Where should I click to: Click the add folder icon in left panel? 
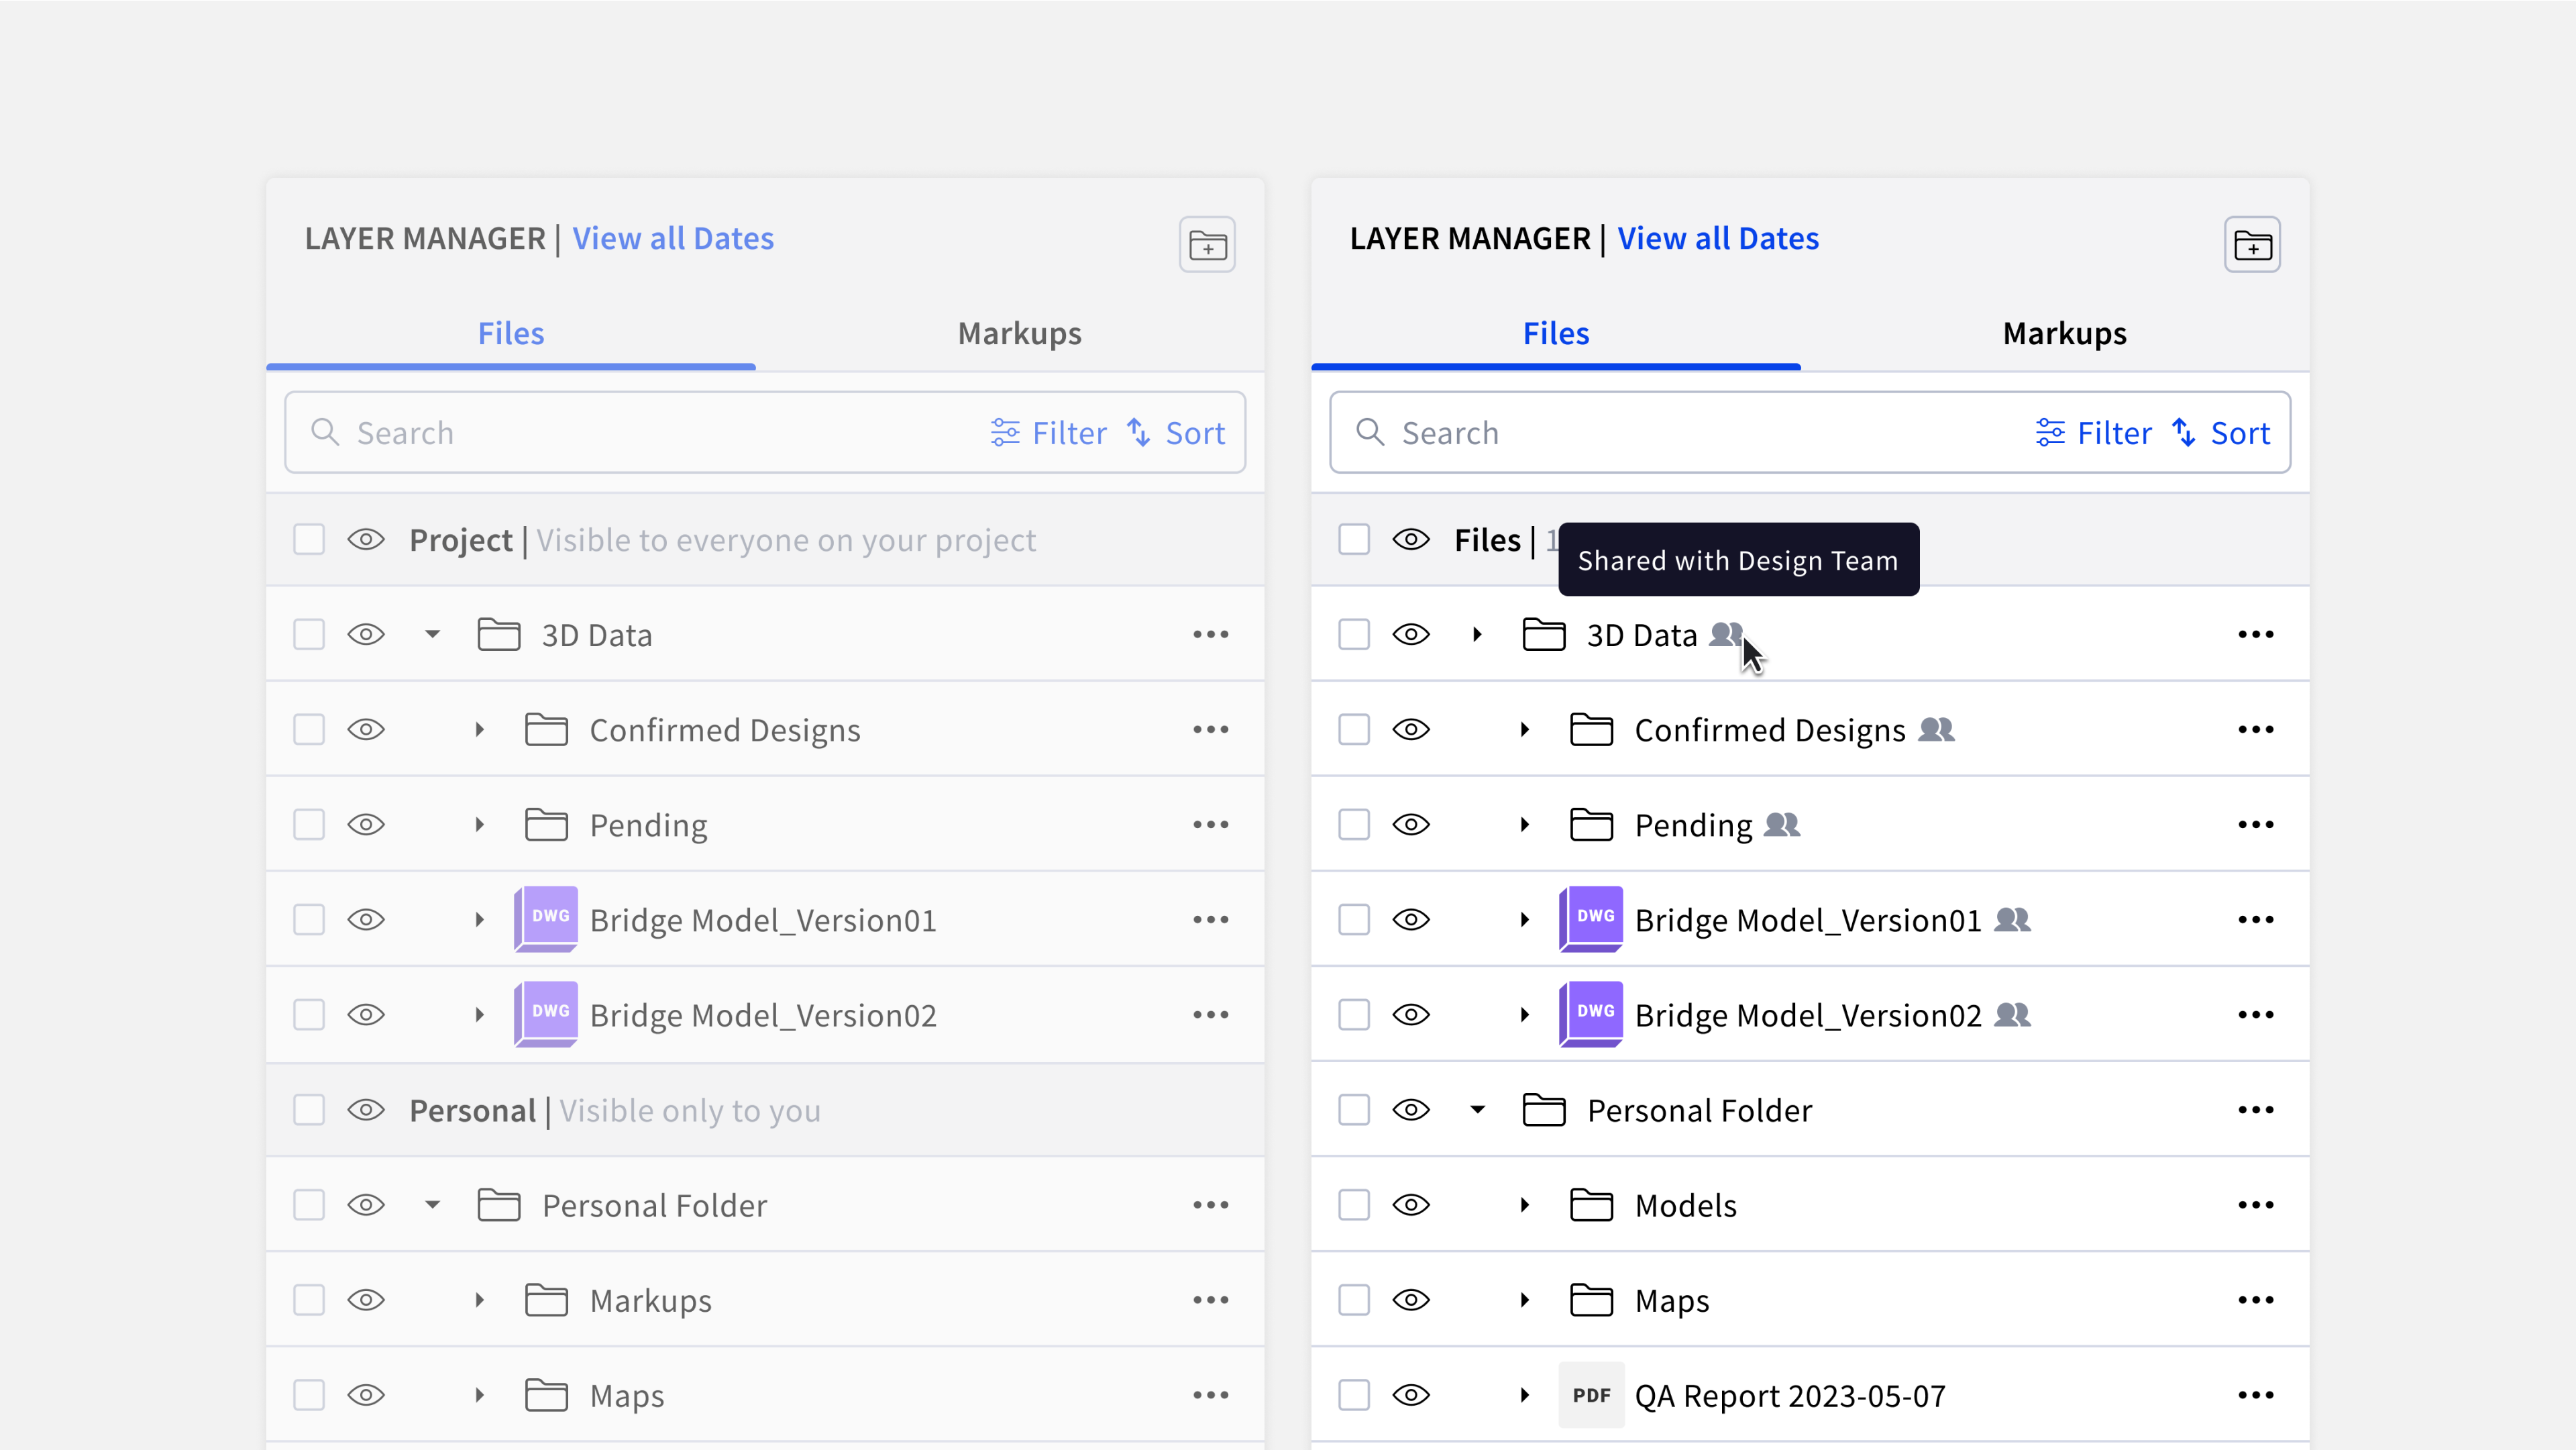[1207, 245]
